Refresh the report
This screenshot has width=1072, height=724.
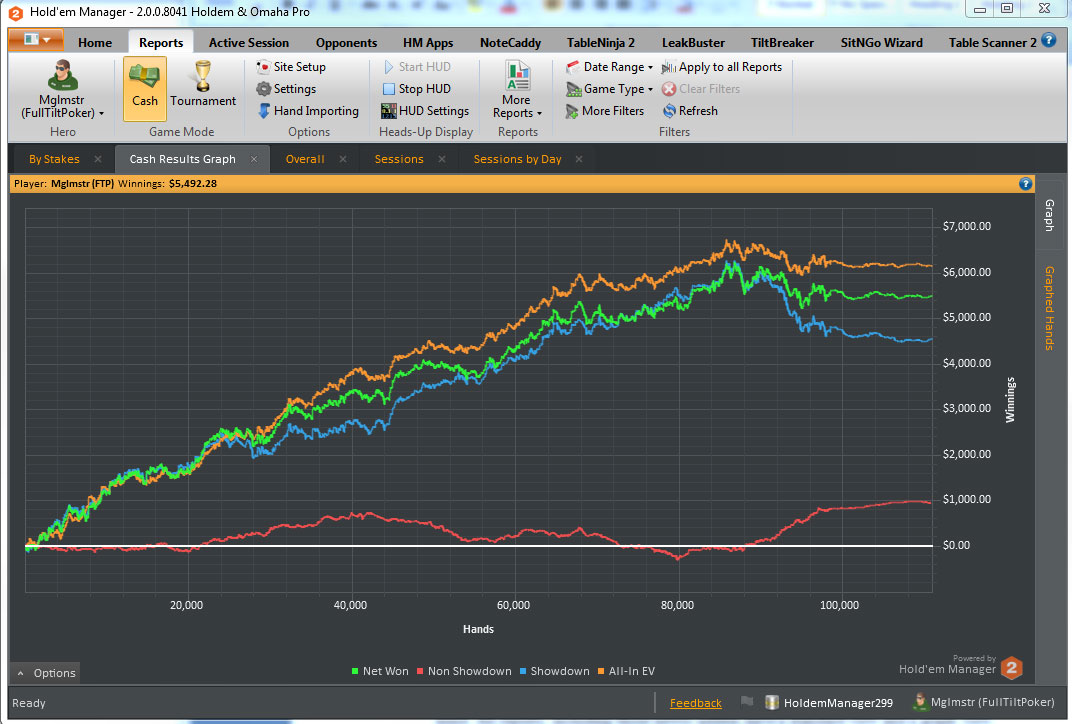pos(690,111)
